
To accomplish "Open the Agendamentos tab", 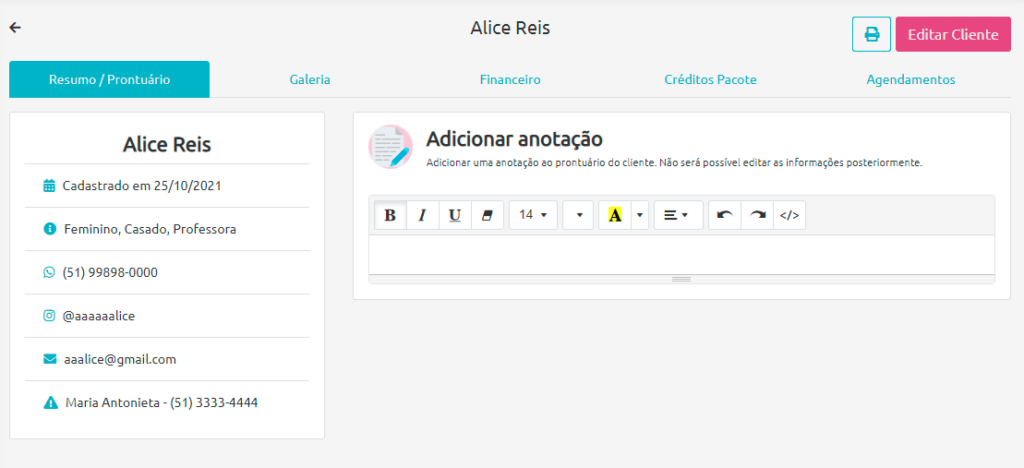I will click(910, 80).
